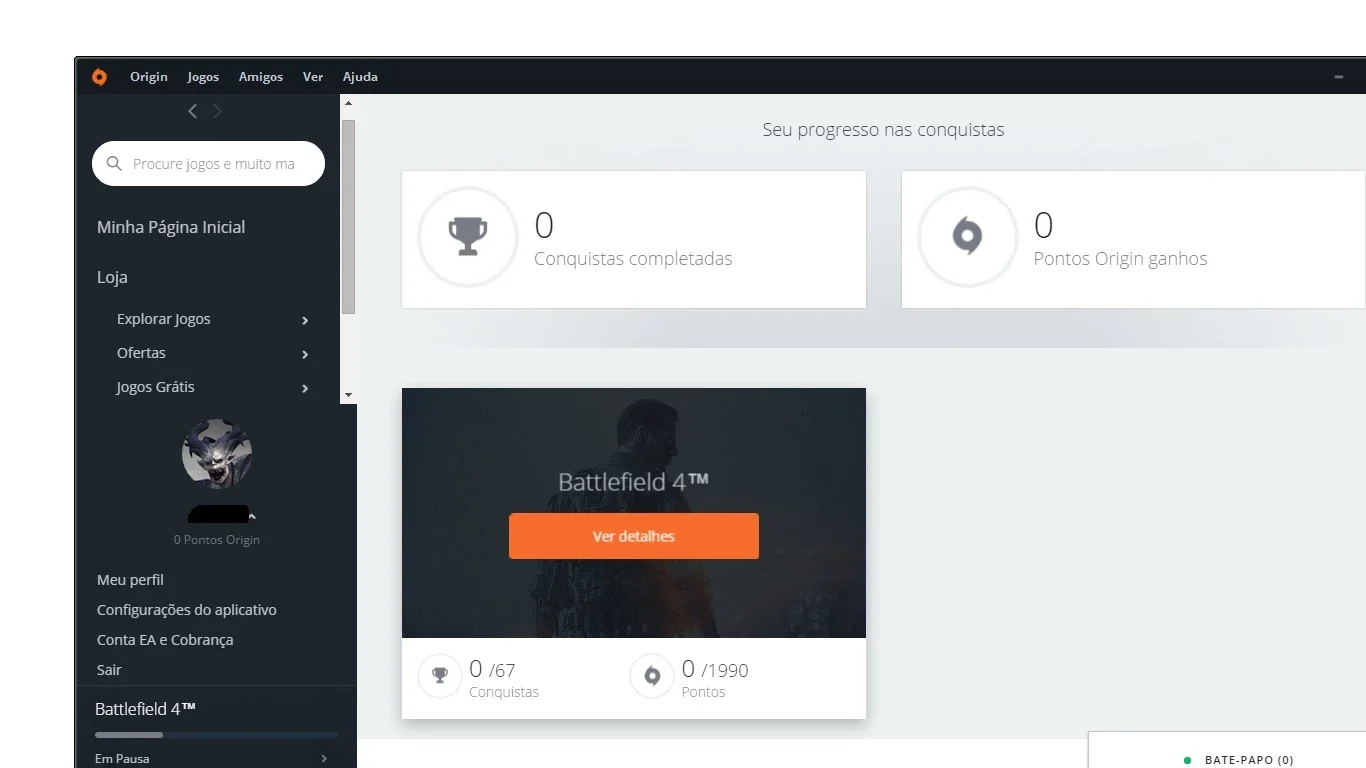
Task: Expand the Jogos Grátis chevron
Action: coord(305,388)
